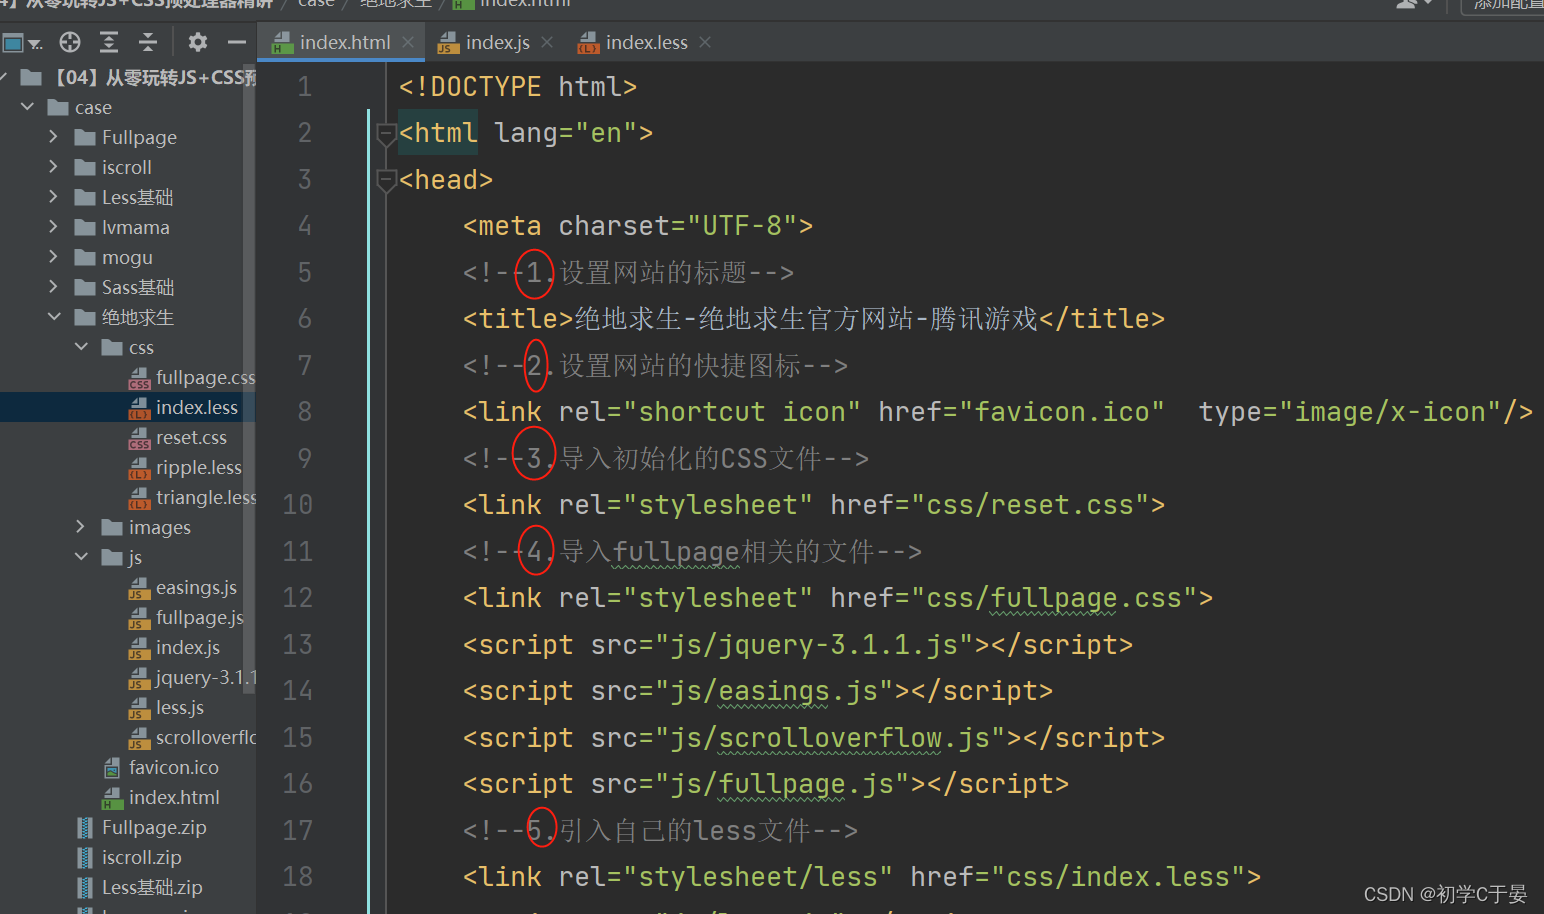This screenshot has width=1544, height=914.
Task: Click the favicon.ico href value
Action: [1062, 412]
